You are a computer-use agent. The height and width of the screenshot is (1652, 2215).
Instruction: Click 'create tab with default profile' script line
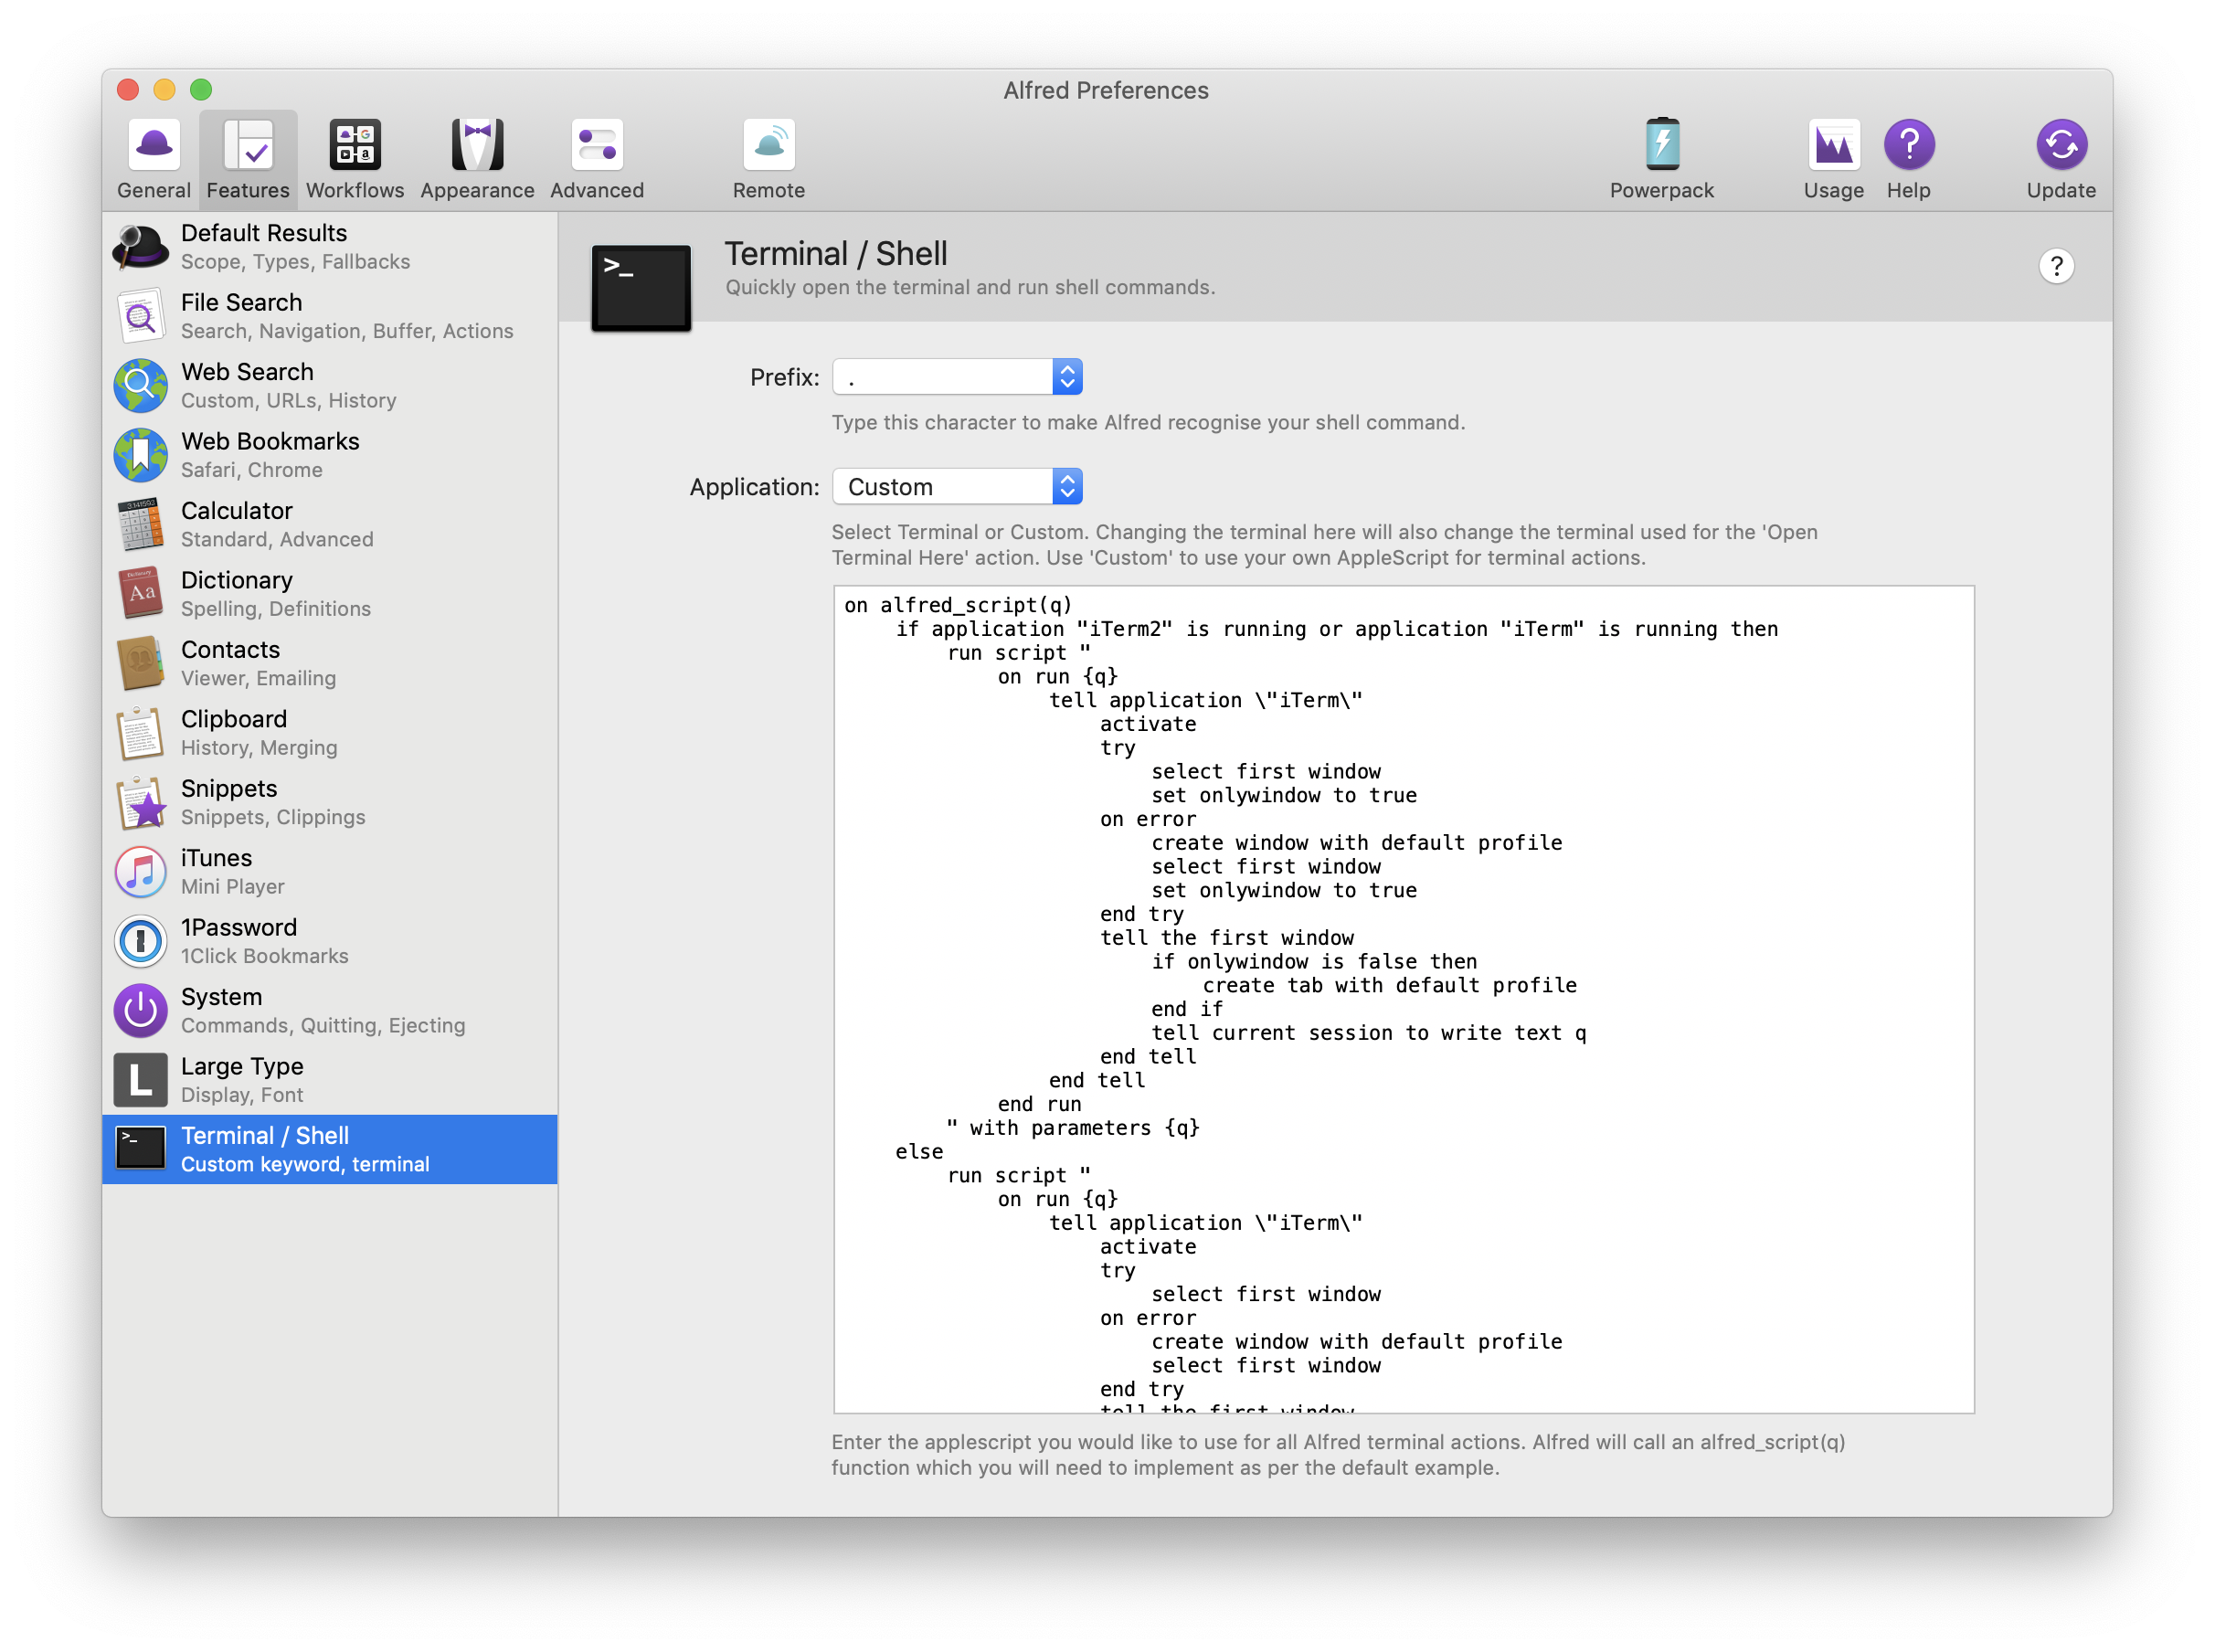1390,985
